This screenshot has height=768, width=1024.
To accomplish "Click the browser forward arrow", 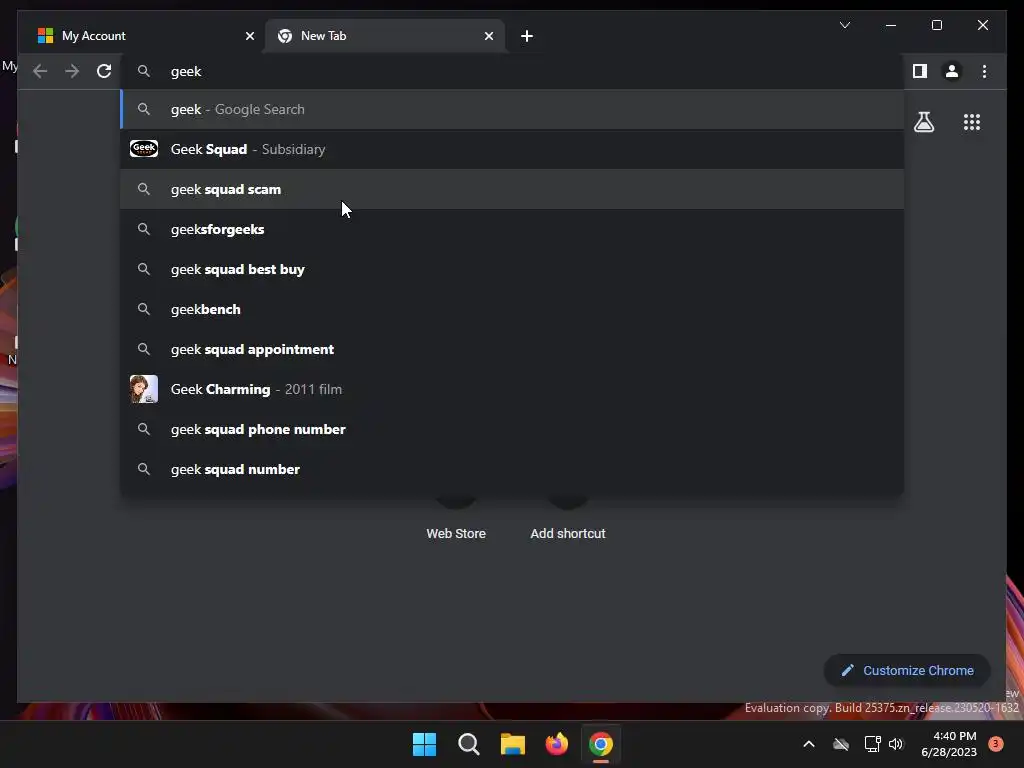I will [x=72, y=71].
